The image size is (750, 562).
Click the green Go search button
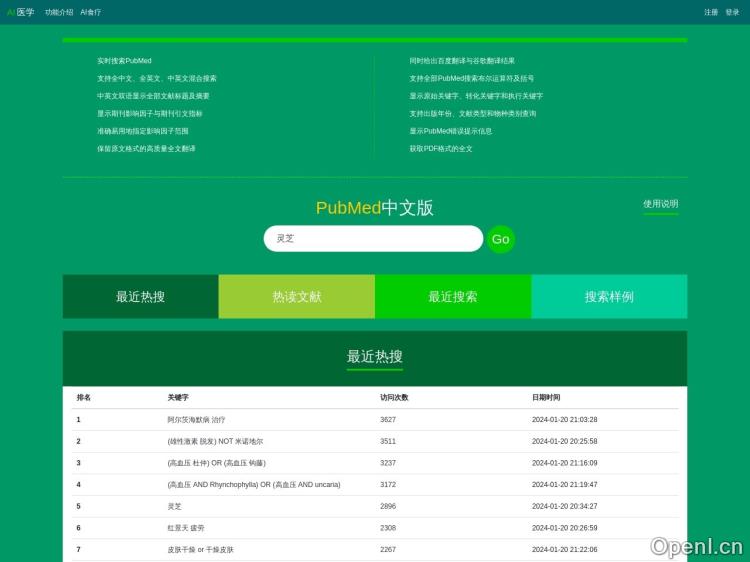pyautogui.click(x=501, y=239)
